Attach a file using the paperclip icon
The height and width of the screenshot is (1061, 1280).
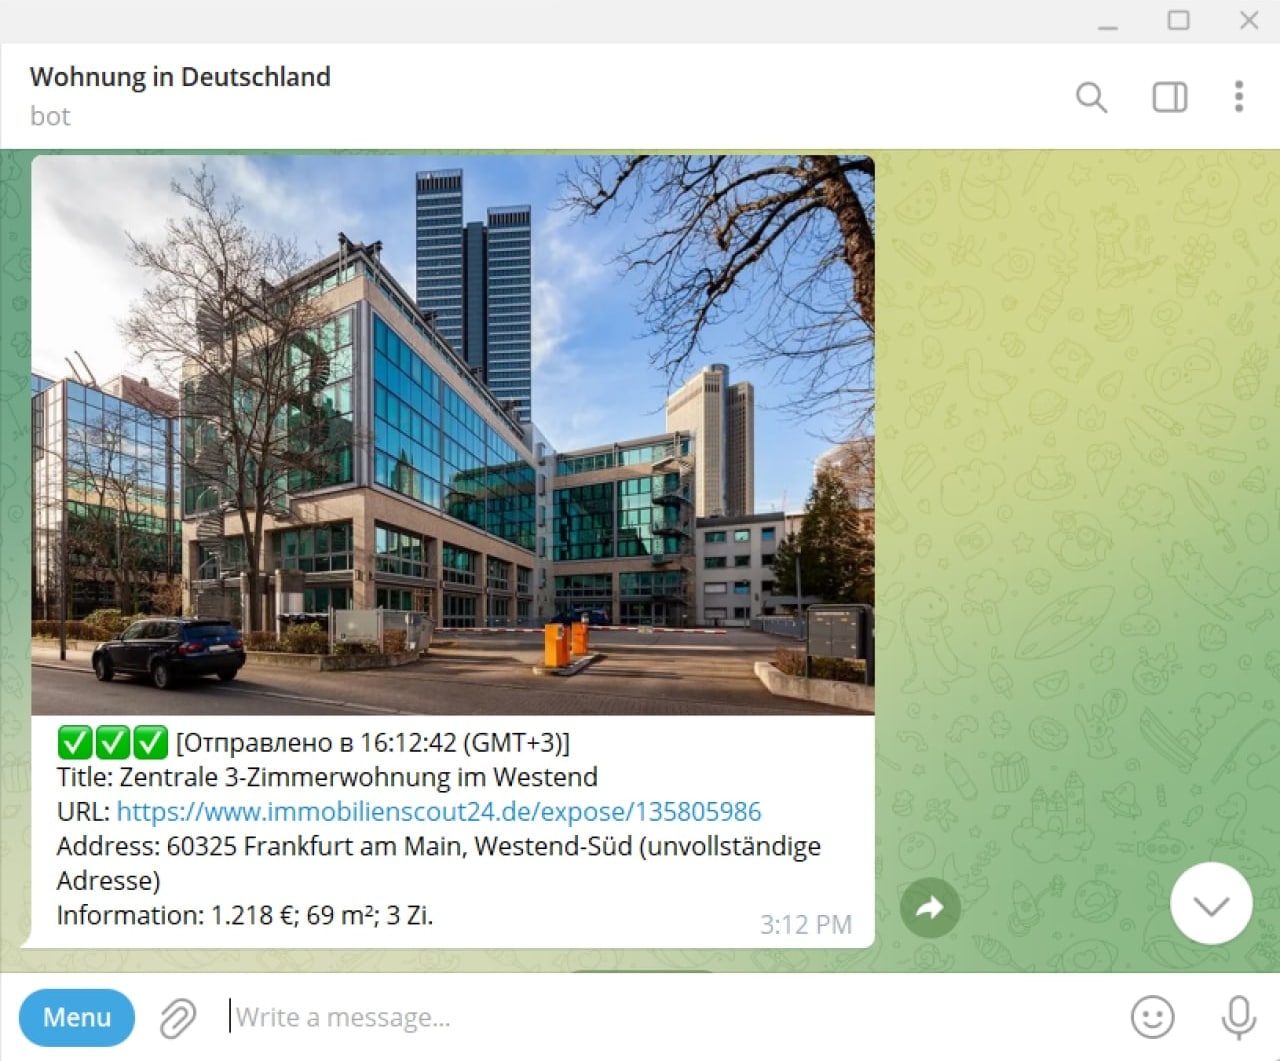click(x=178, y=1018)
